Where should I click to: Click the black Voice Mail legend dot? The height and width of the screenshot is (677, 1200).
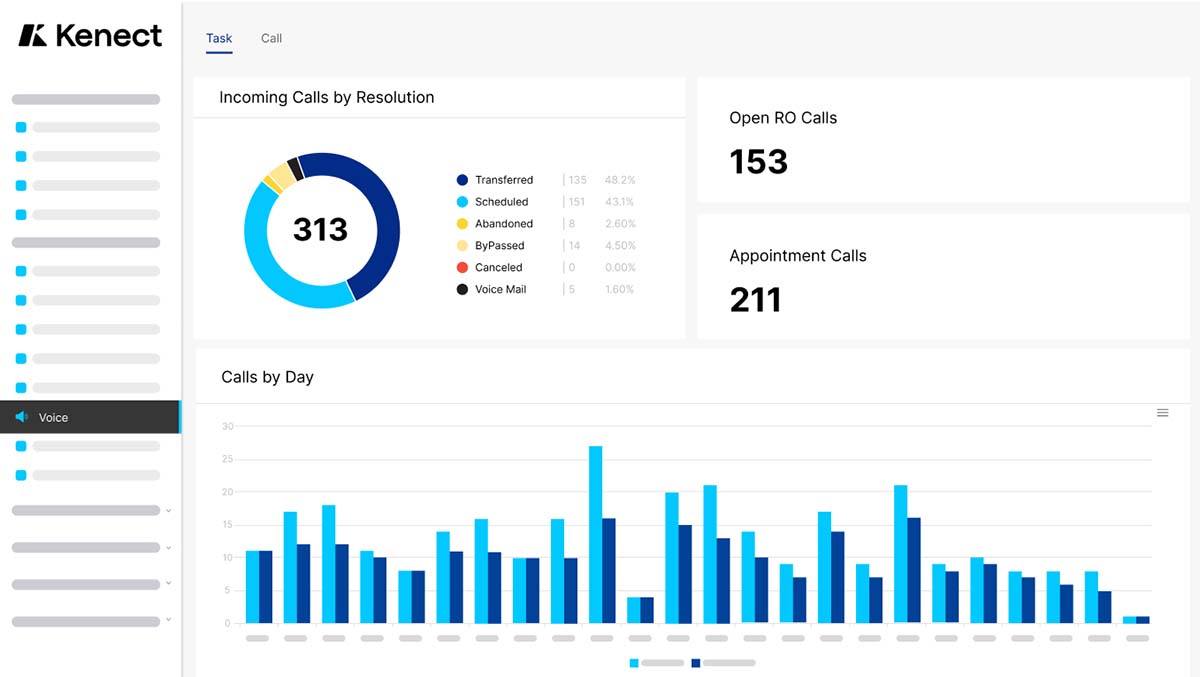(x=462, y=290)
